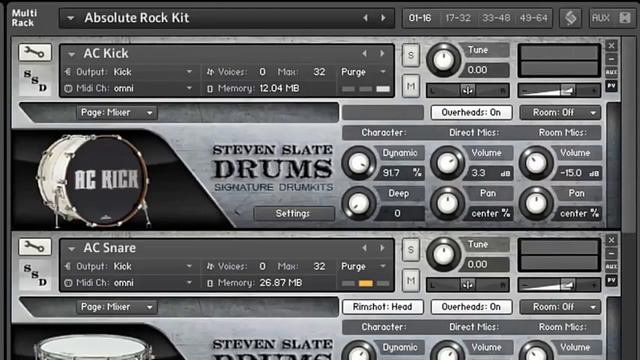
Task: Mute the AC Kick instrument
Action: [411, 86]
